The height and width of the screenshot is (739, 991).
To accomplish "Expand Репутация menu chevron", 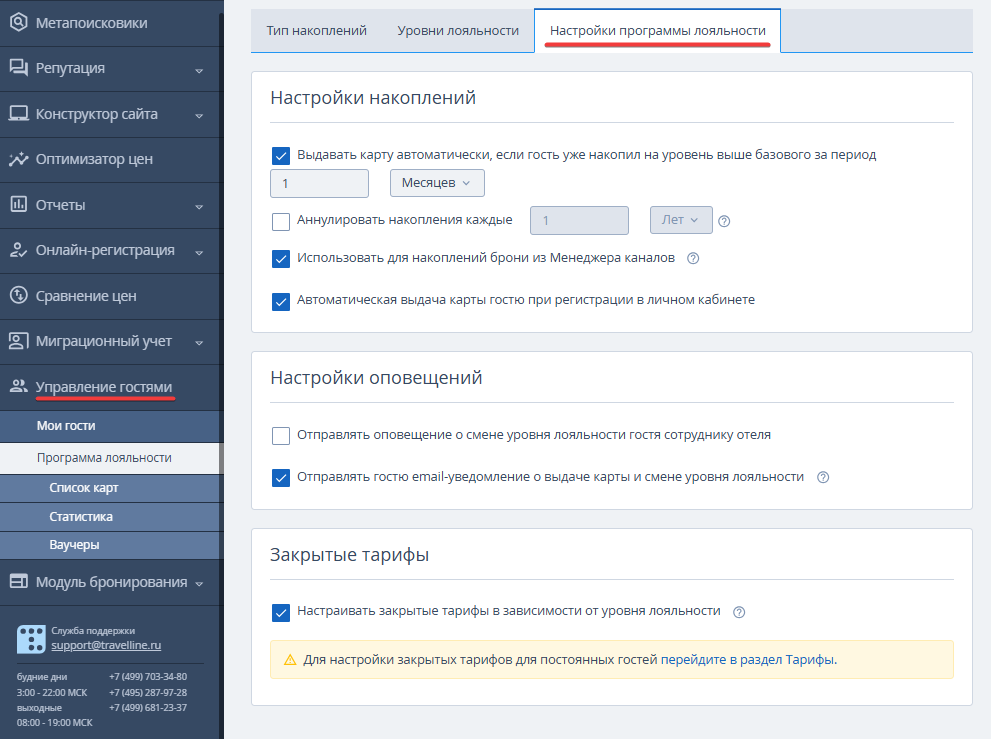I will coord(199,70).
